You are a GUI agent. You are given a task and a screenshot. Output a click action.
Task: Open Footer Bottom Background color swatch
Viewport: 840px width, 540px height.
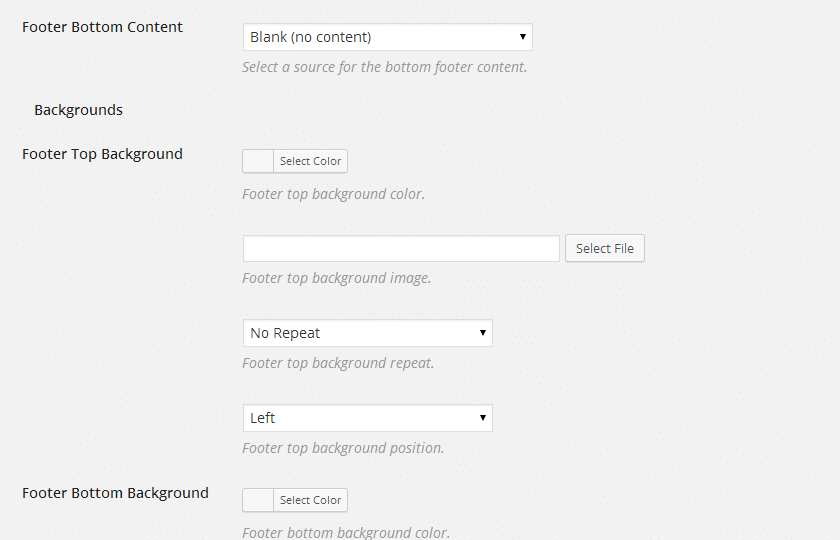point(258,500)
